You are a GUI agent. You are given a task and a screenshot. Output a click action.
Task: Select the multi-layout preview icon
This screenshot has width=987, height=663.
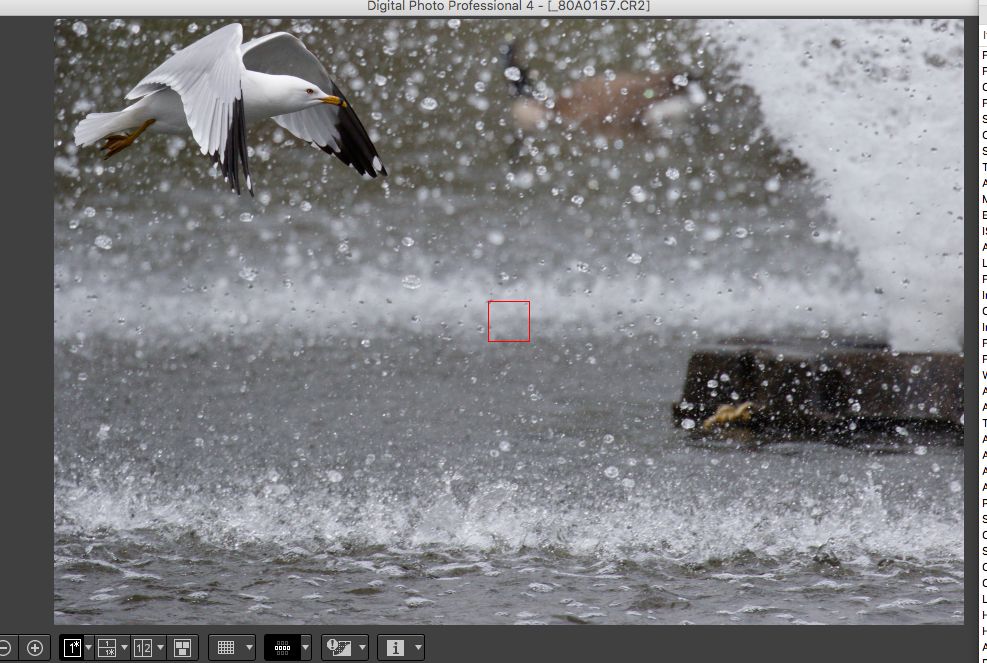coord(181,647)
